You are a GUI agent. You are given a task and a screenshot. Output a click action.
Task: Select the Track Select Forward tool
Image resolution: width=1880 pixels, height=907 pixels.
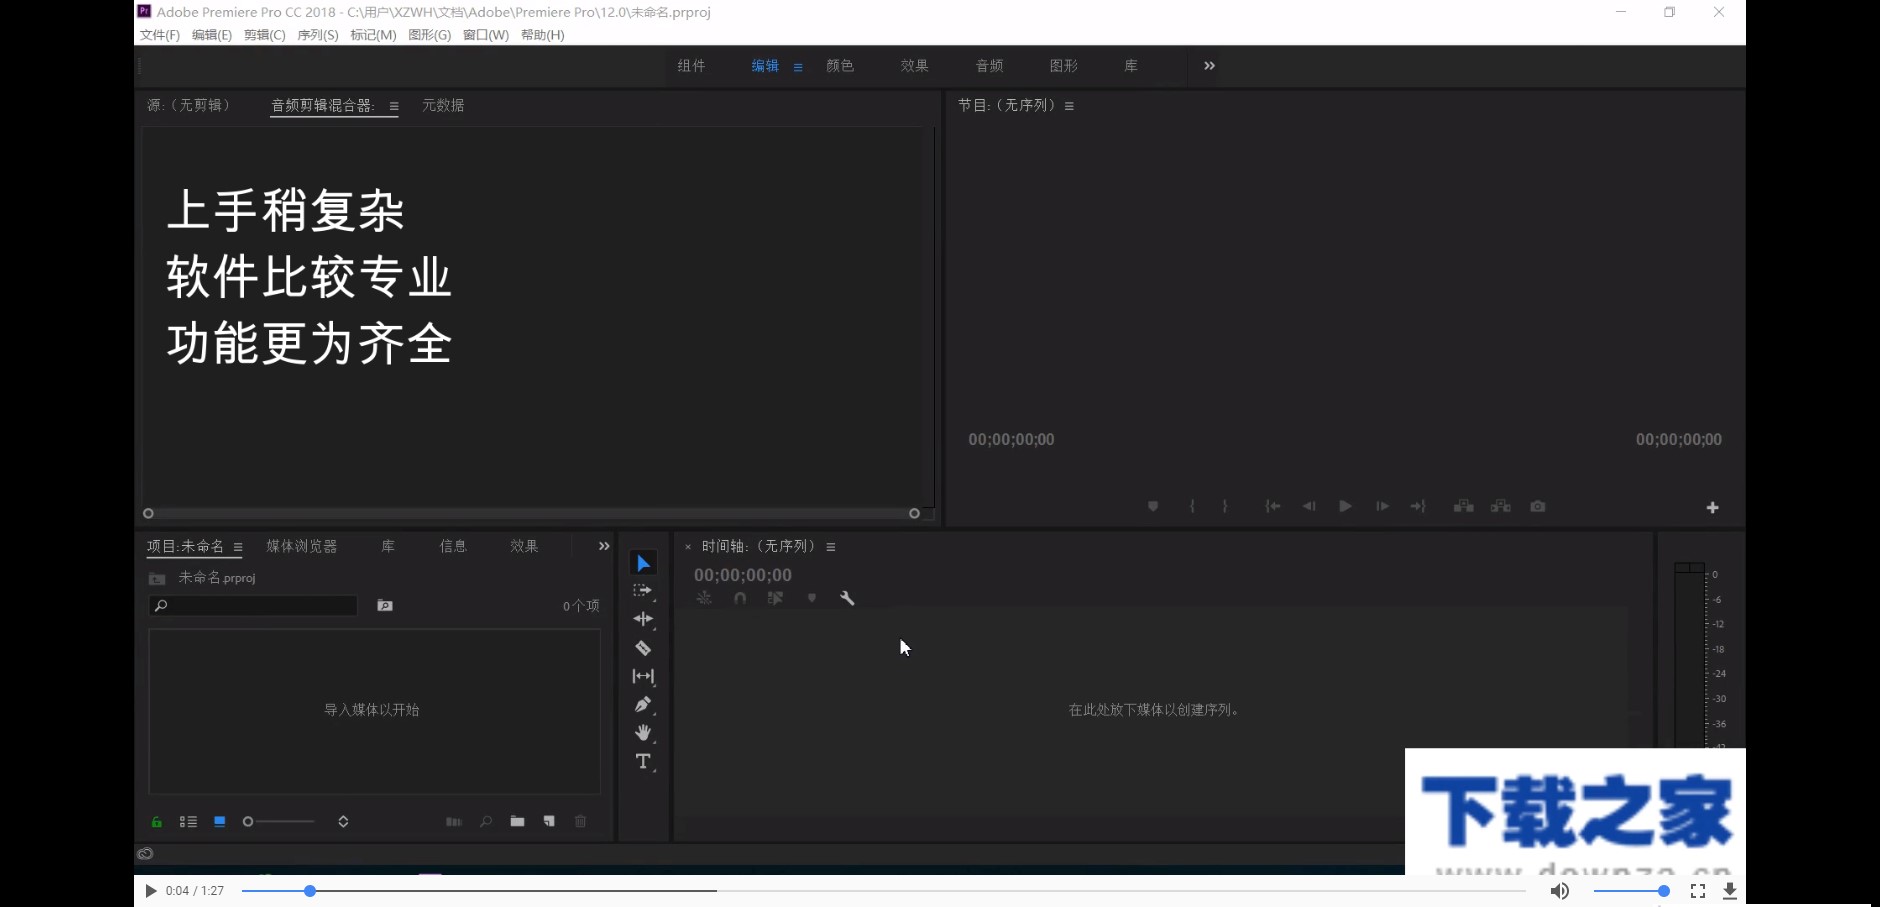point(643,590)
